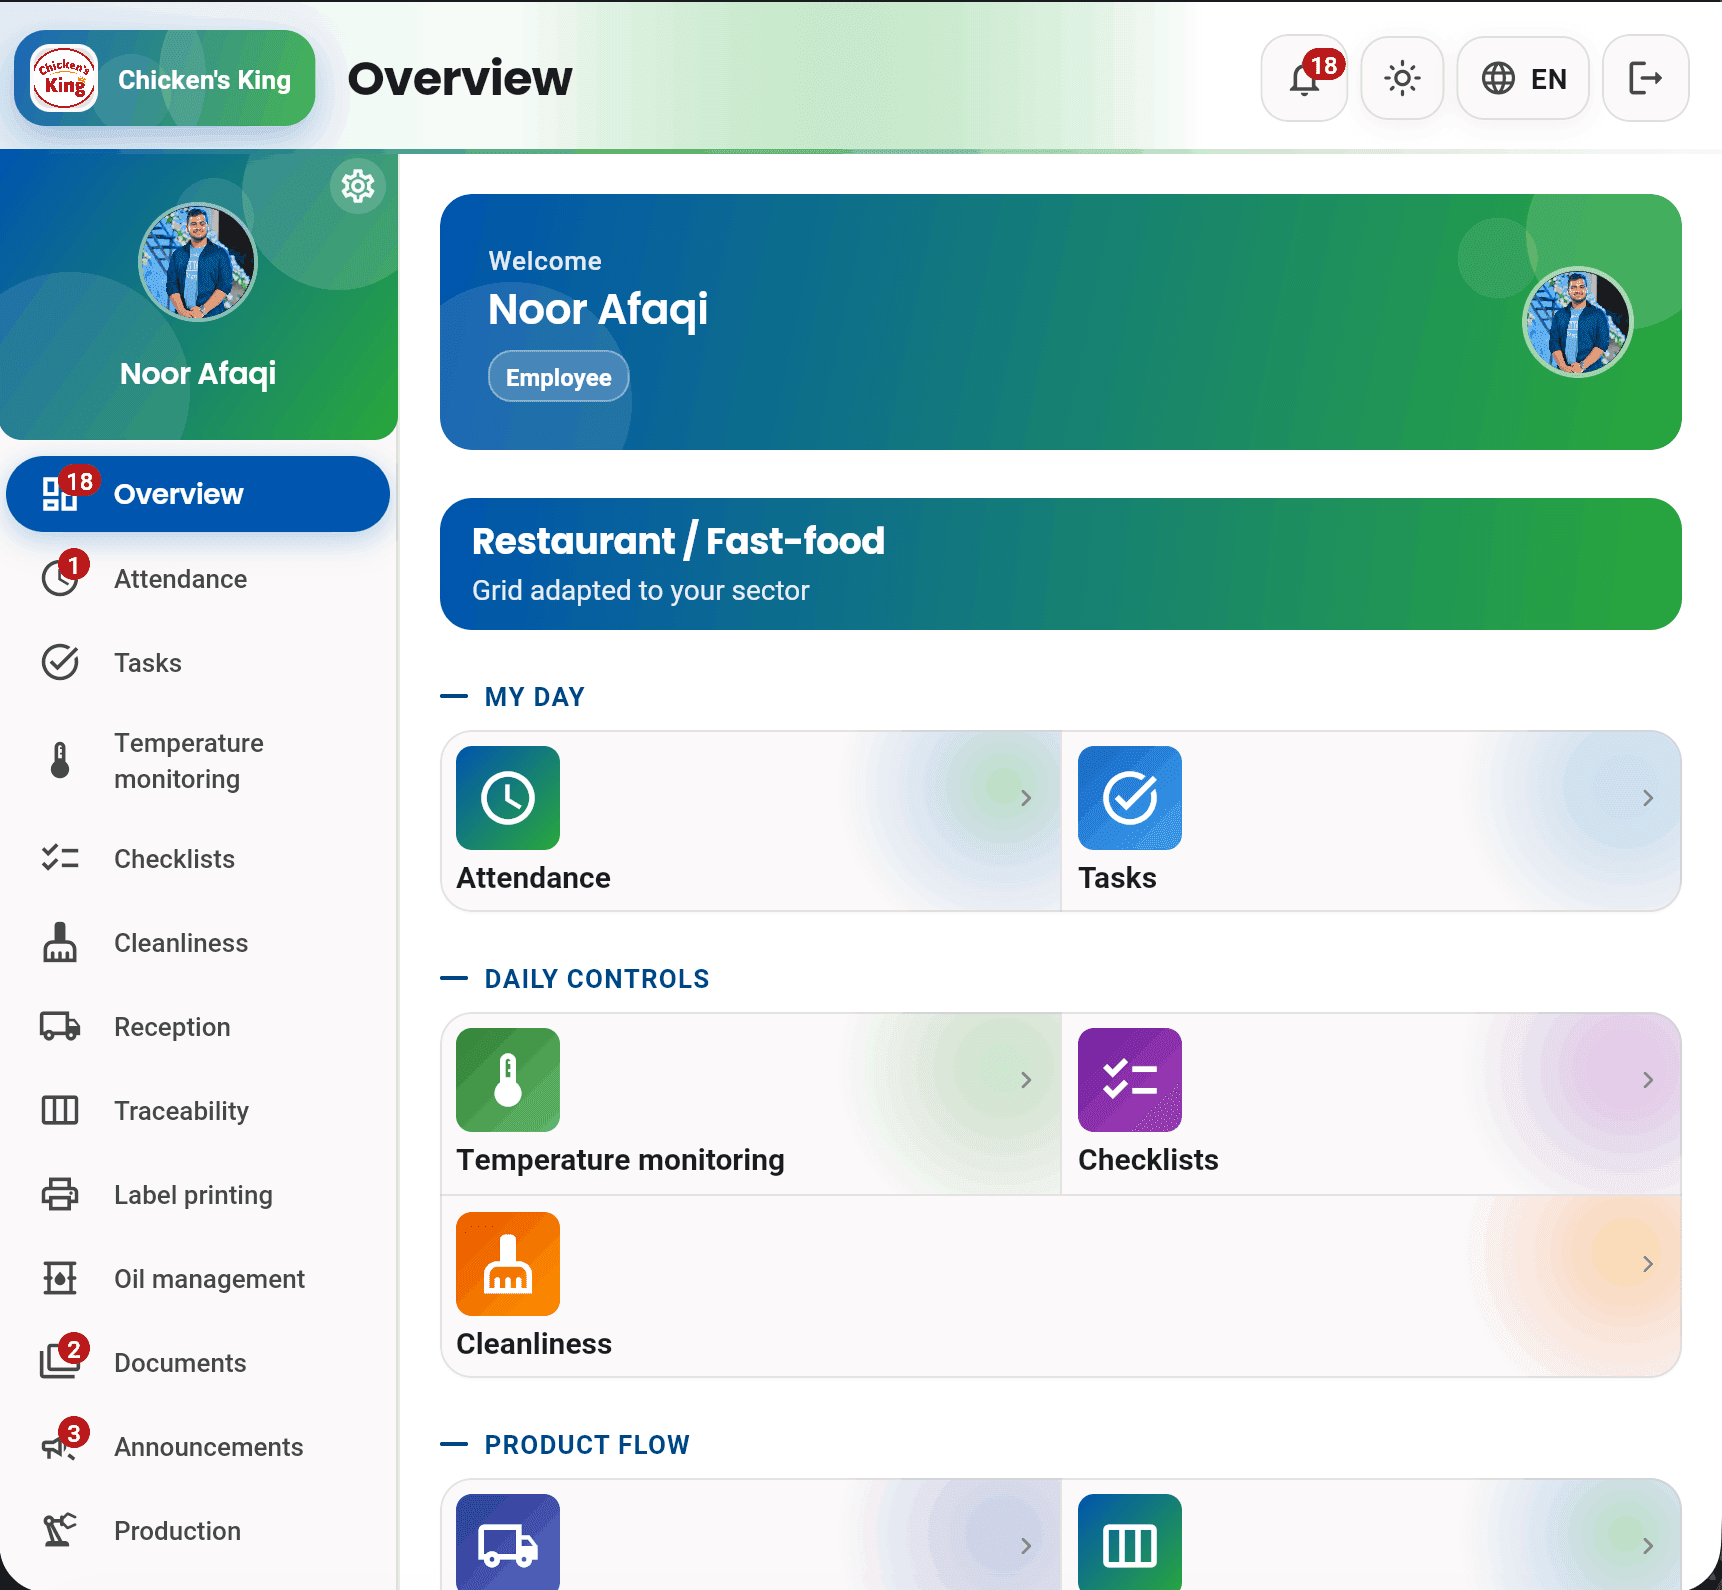Expand the Checklists card chevron
Screen dimensions: 1722x1590
point(1648,1080)
